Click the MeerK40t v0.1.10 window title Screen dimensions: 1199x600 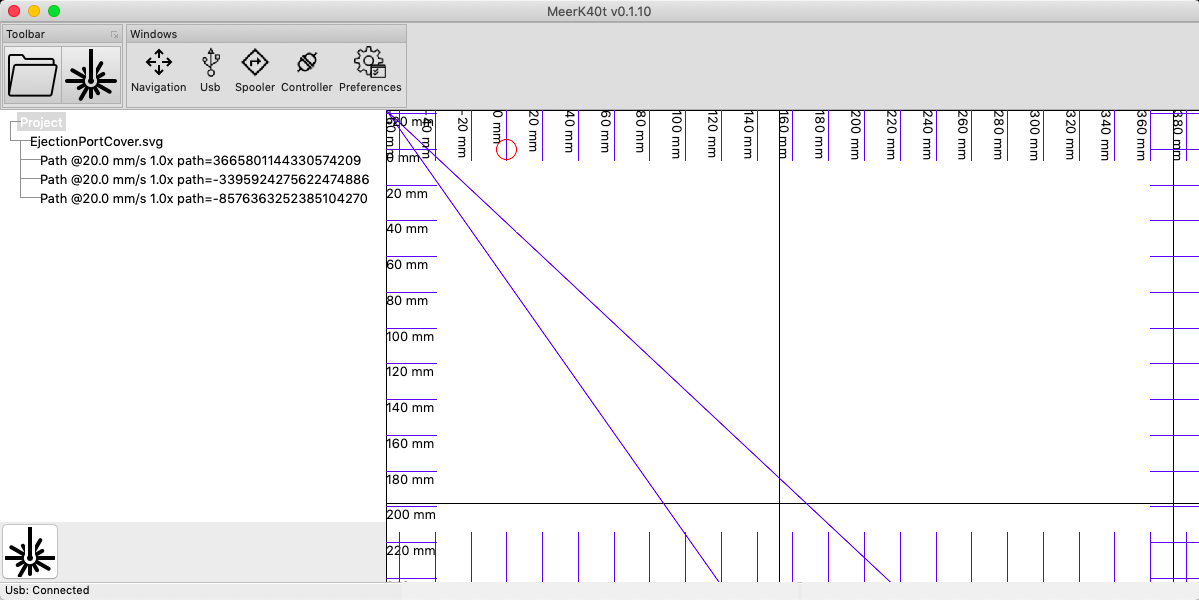pos(600,11)
